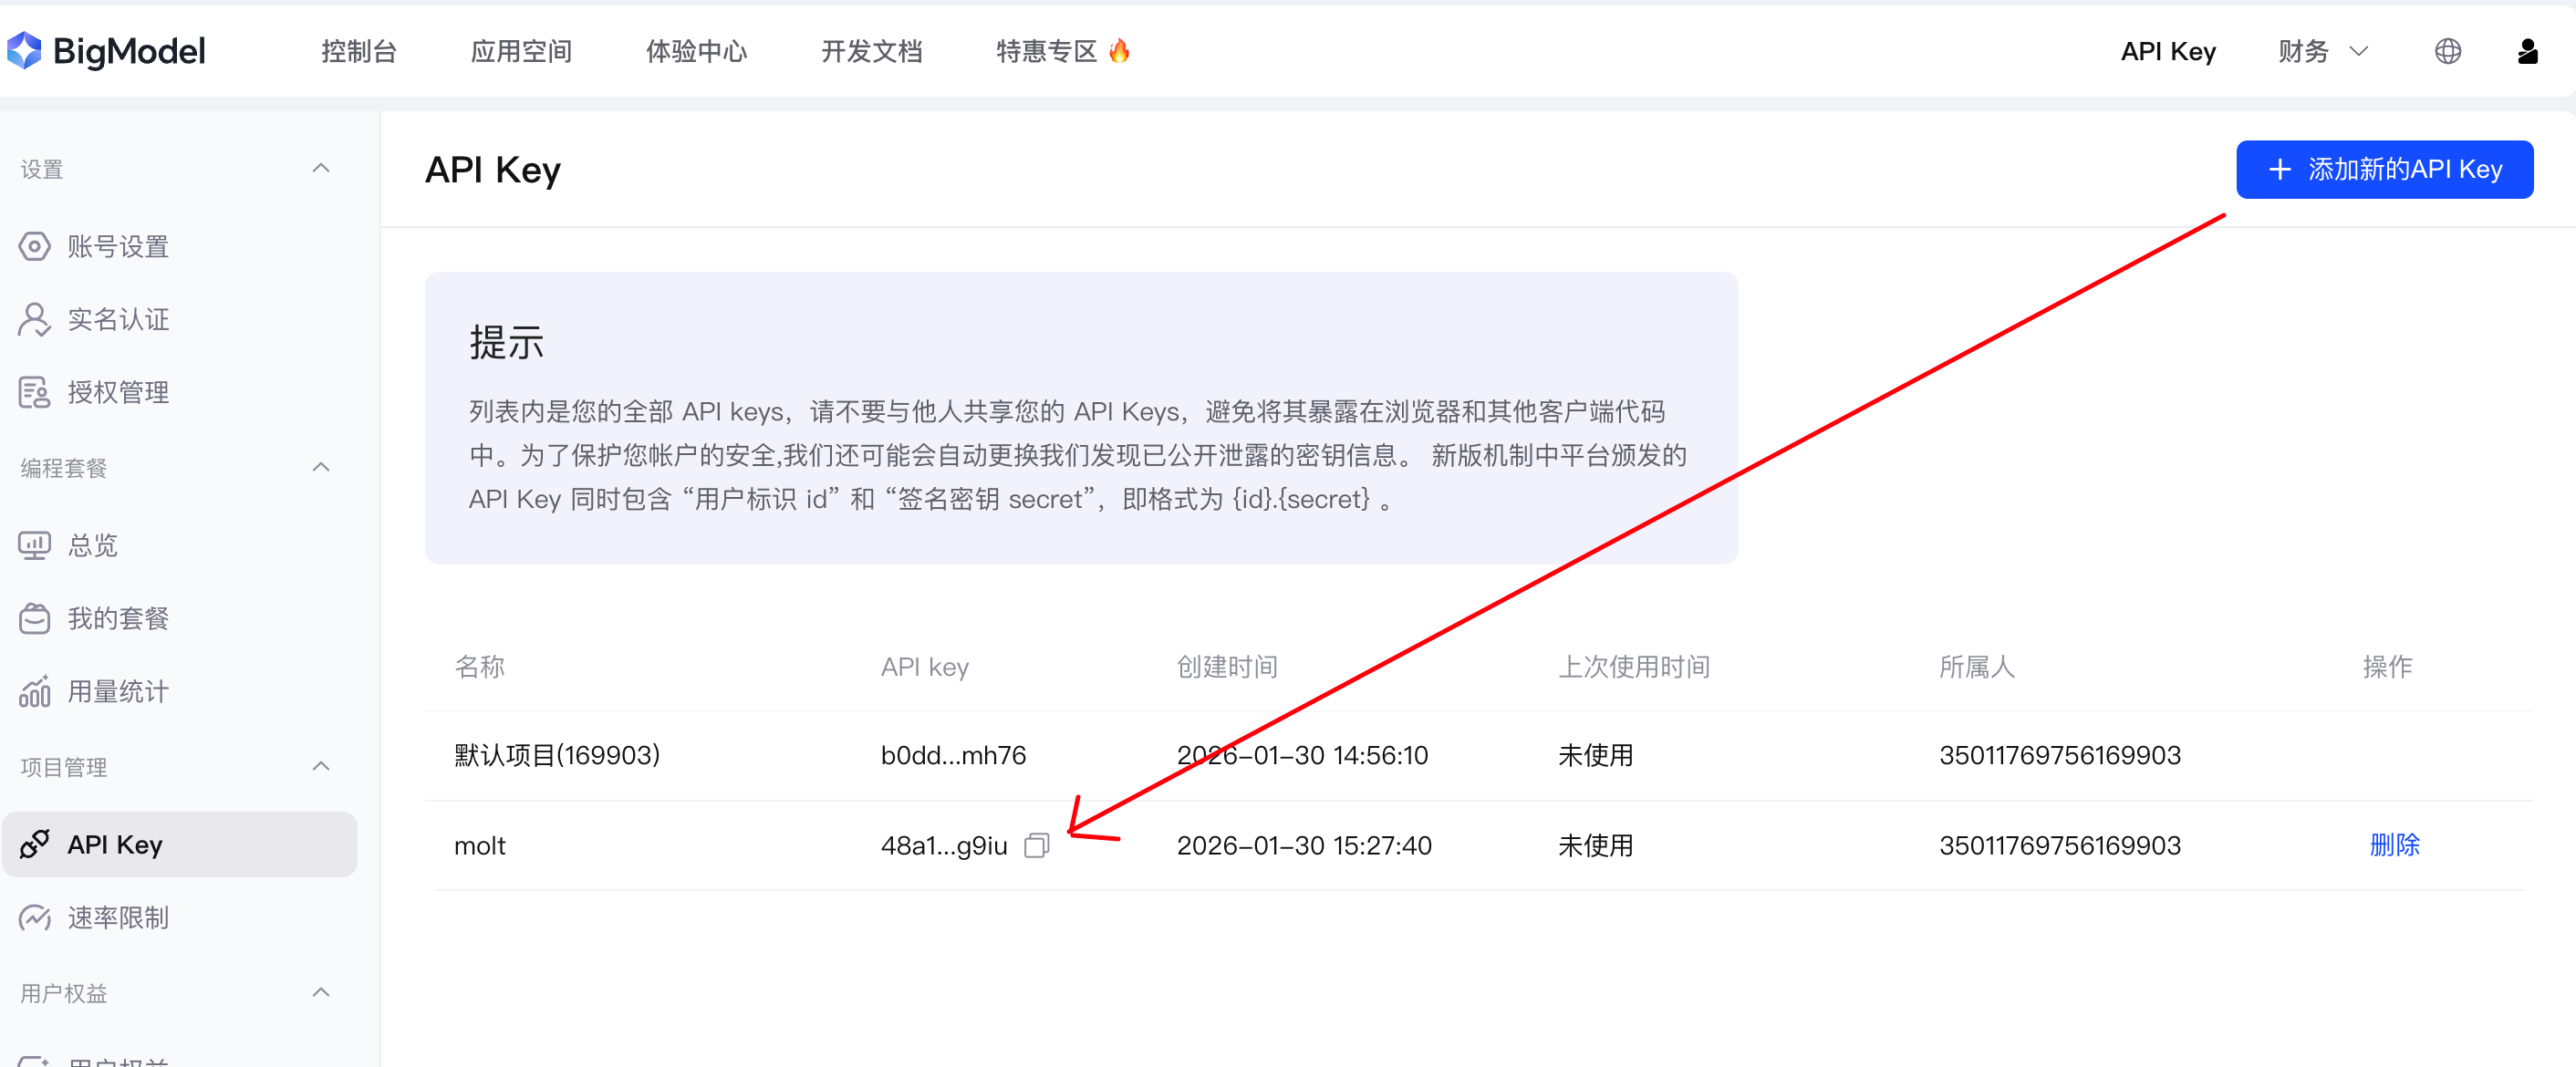
Task: Open 应用空间 in top navigation
Action: coord(521,51)
